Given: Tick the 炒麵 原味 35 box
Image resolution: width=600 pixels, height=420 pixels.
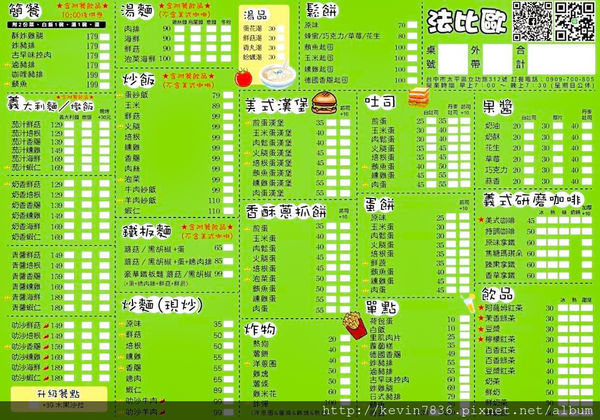Looking at the screenshot, I should [228, 324].
